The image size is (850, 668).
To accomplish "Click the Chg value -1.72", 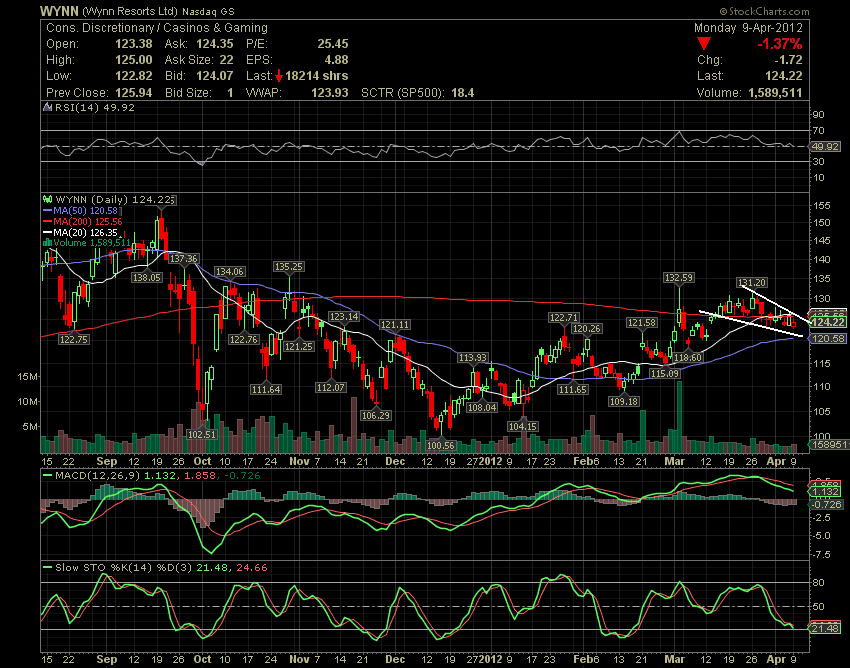I will click(x=788, y=60).
